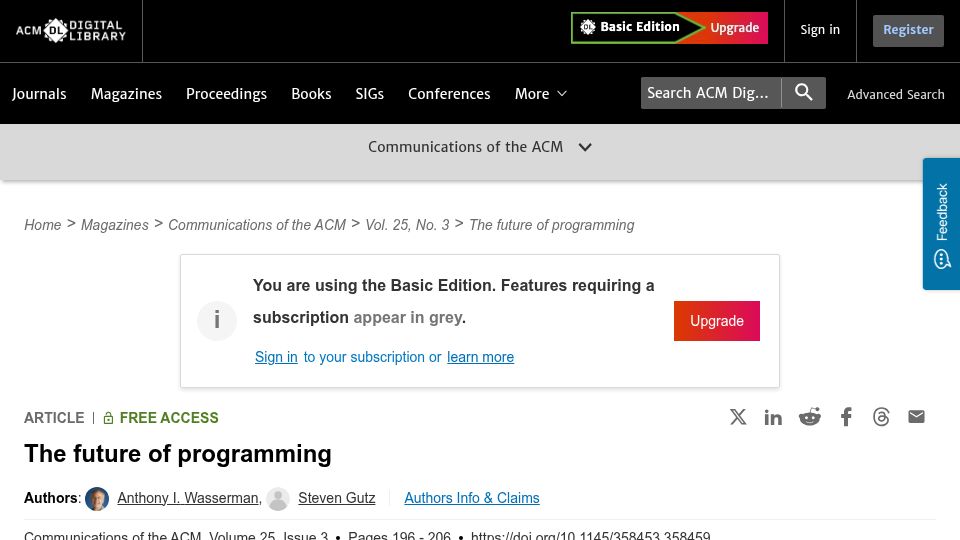Open the Books menu item

point(311,94)
